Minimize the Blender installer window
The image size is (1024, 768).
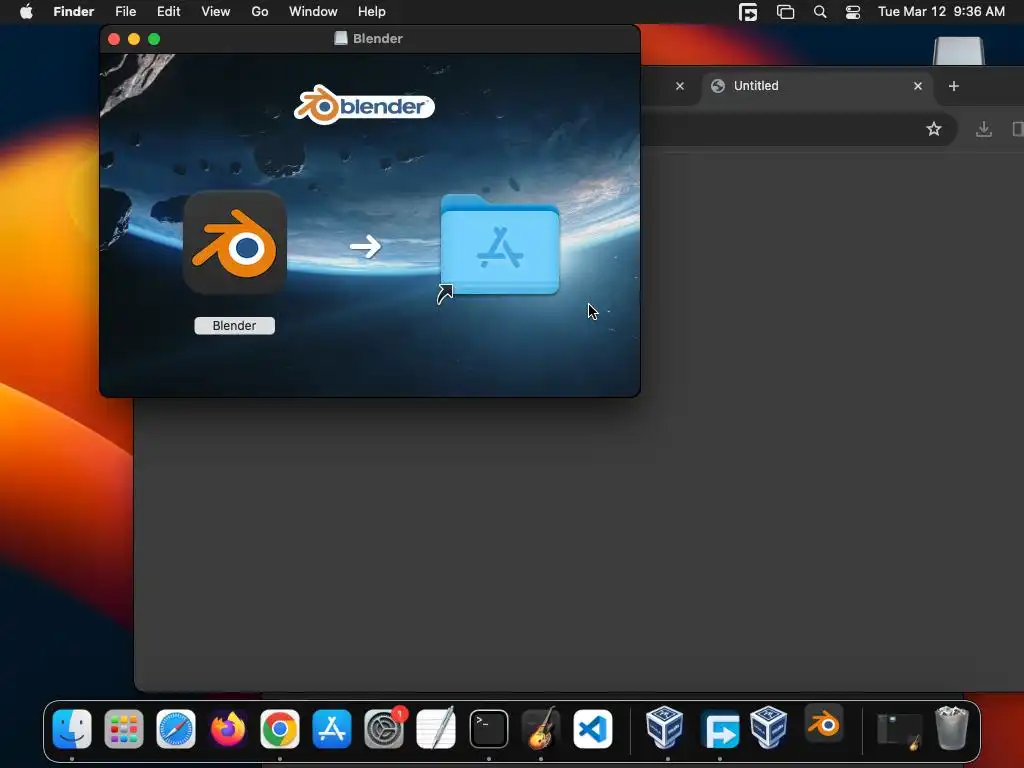click(134, 39)
